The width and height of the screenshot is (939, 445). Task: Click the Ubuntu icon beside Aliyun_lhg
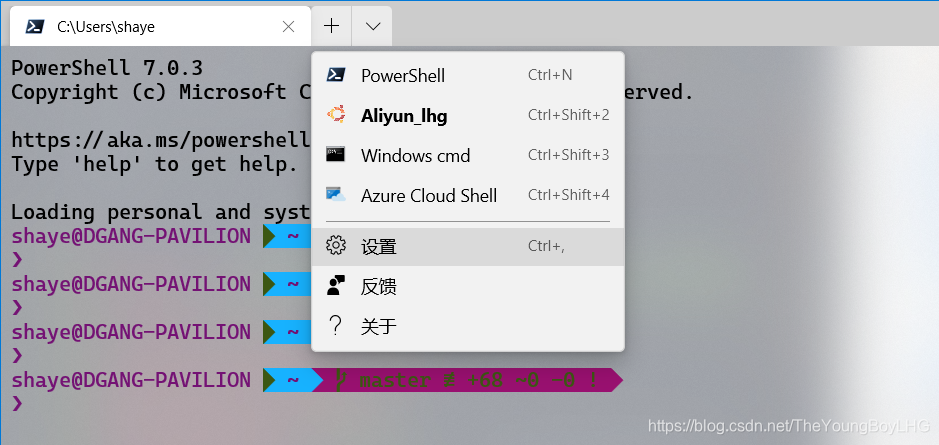(x=335, y=114)
